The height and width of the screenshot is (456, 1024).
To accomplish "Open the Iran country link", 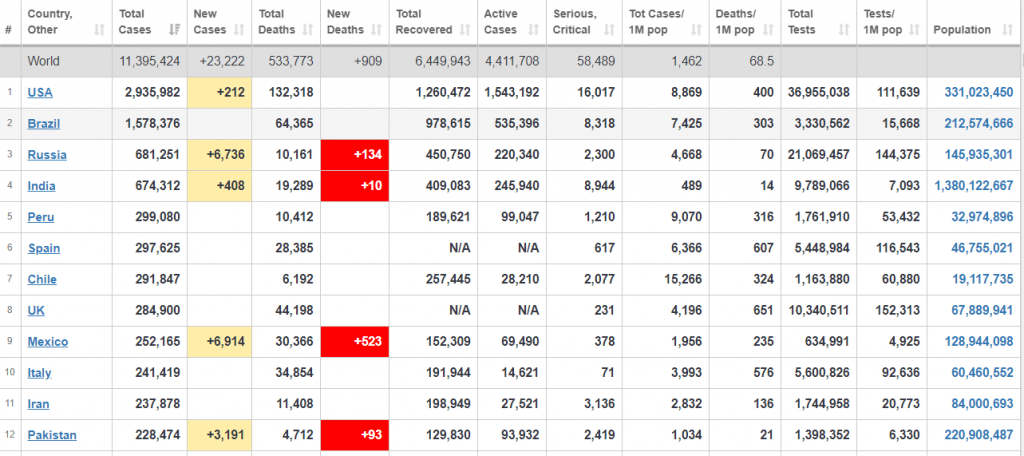I will pos(38,404).
